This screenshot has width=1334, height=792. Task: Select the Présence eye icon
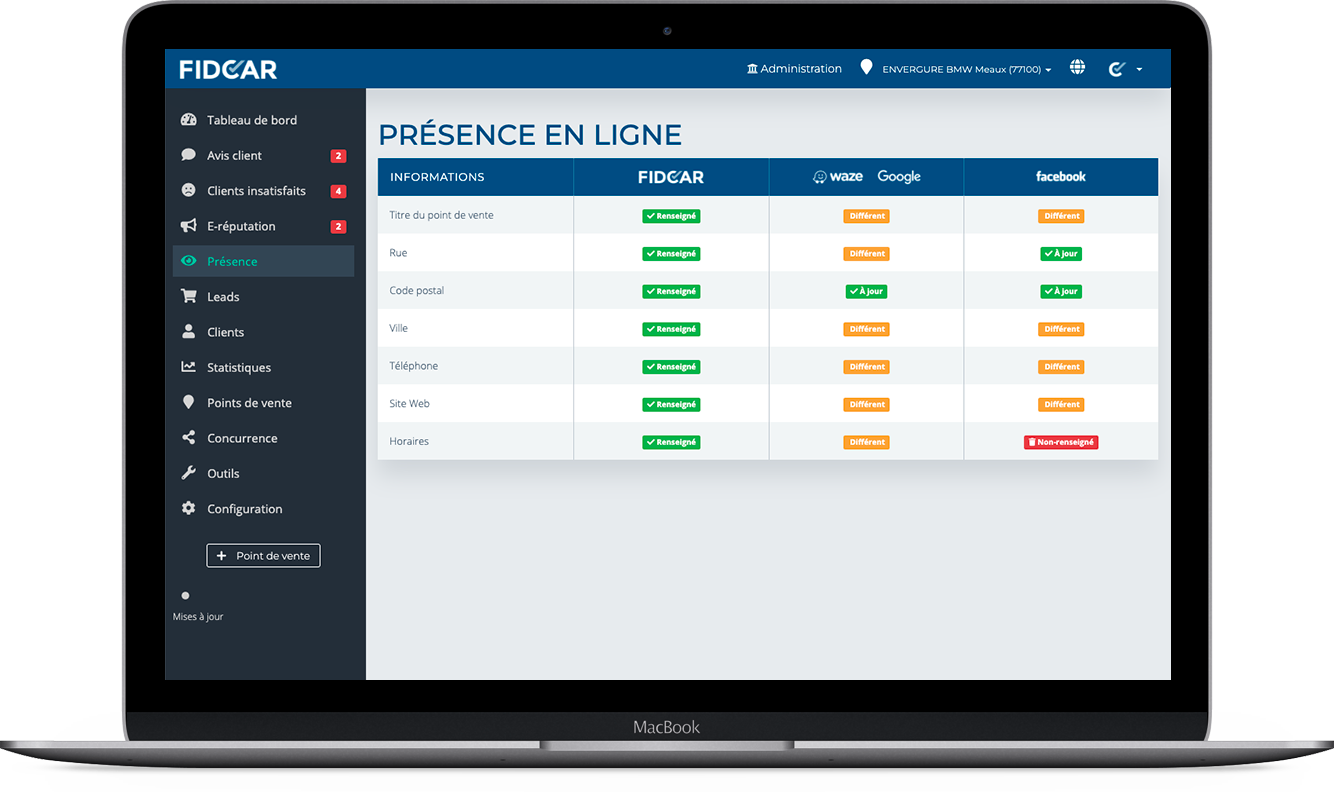coord(189,261)
